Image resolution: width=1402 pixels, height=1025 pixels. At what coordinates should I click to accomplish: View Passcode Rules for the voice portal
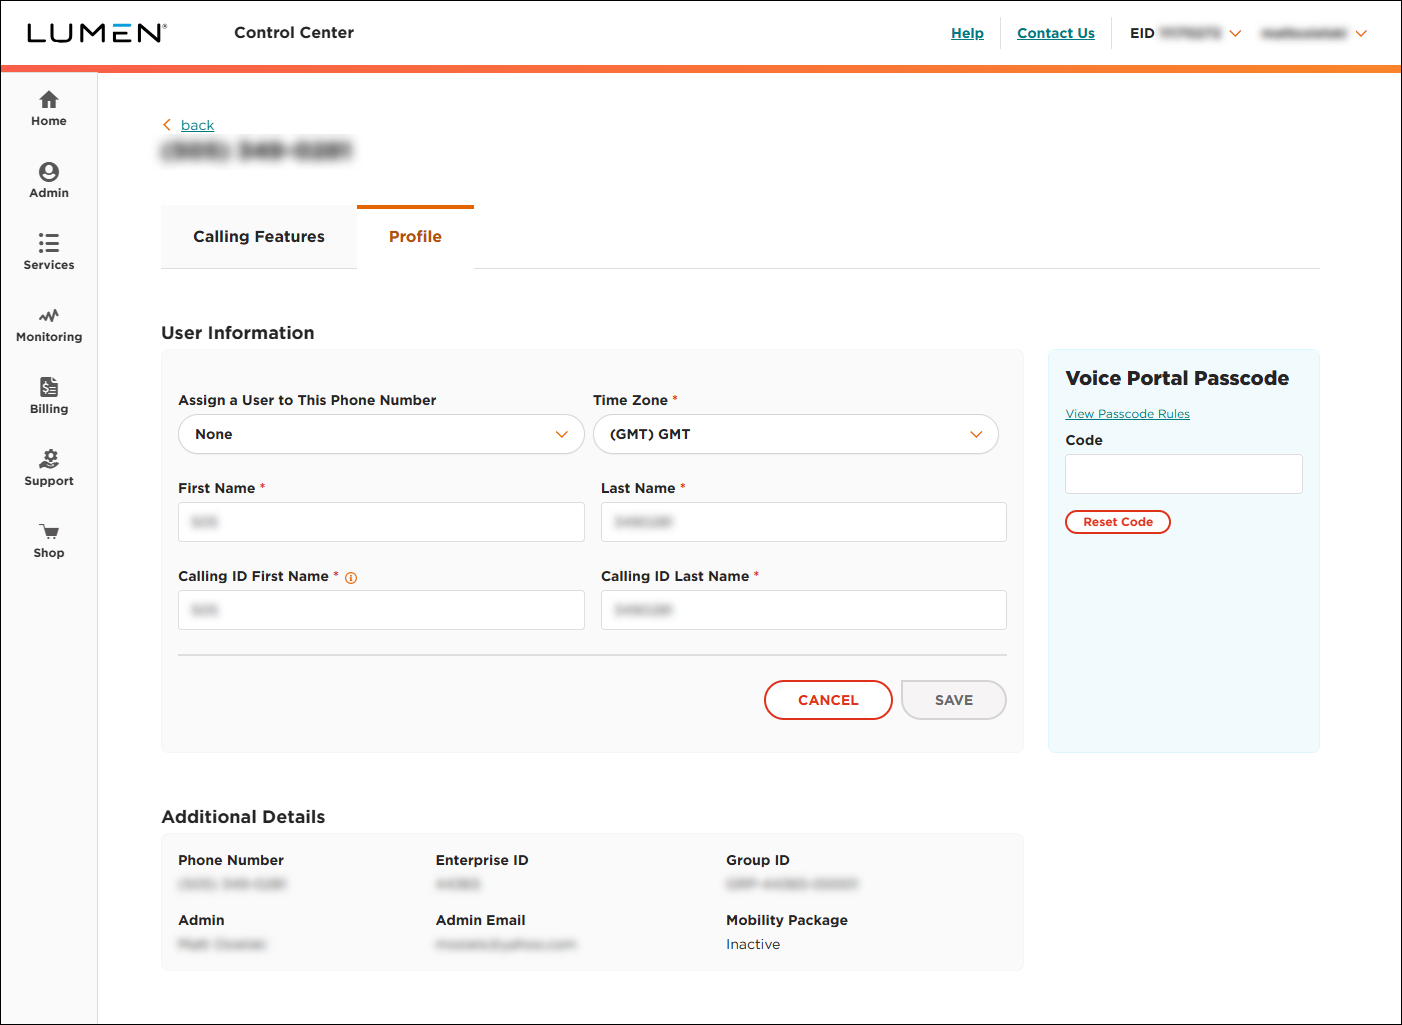tap(1127, 413)
